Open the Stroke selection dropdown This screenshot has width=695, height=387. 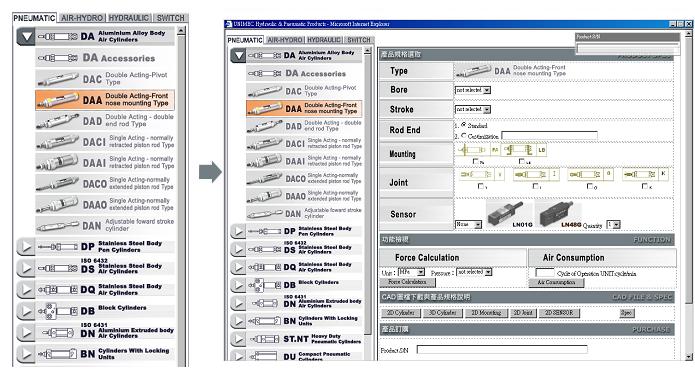tap(472, 109)
